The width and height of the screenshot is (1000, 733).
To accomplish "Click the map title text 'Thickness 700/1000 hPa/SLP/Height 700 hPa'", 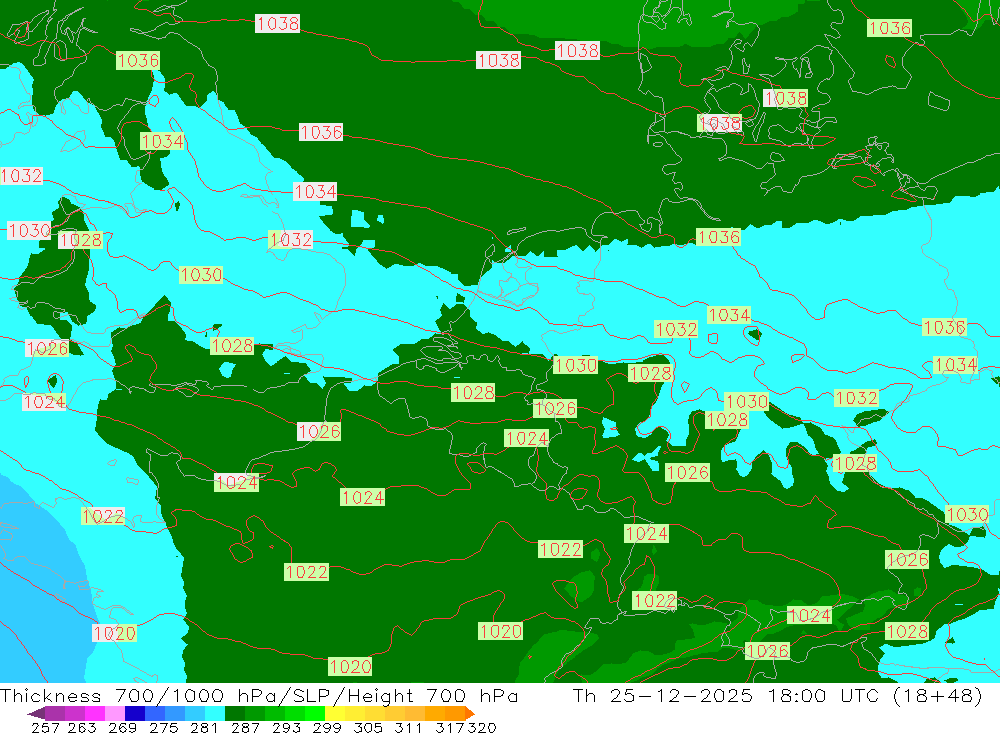I will point(259,695).
